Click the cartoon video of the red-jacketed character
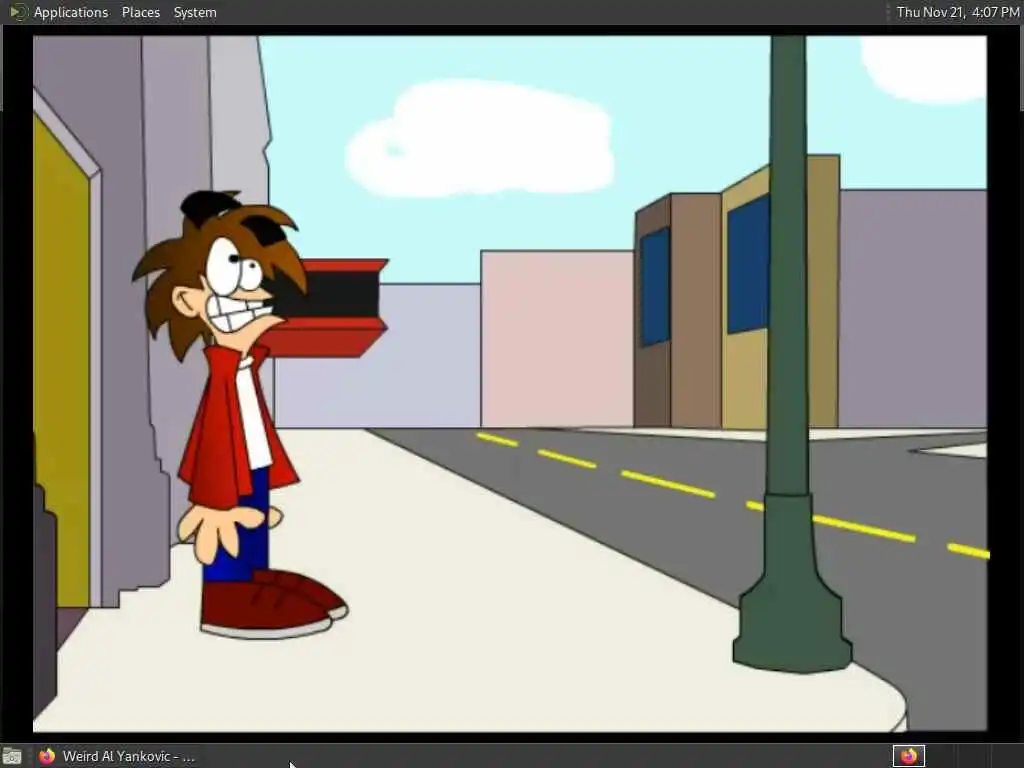 510,383
